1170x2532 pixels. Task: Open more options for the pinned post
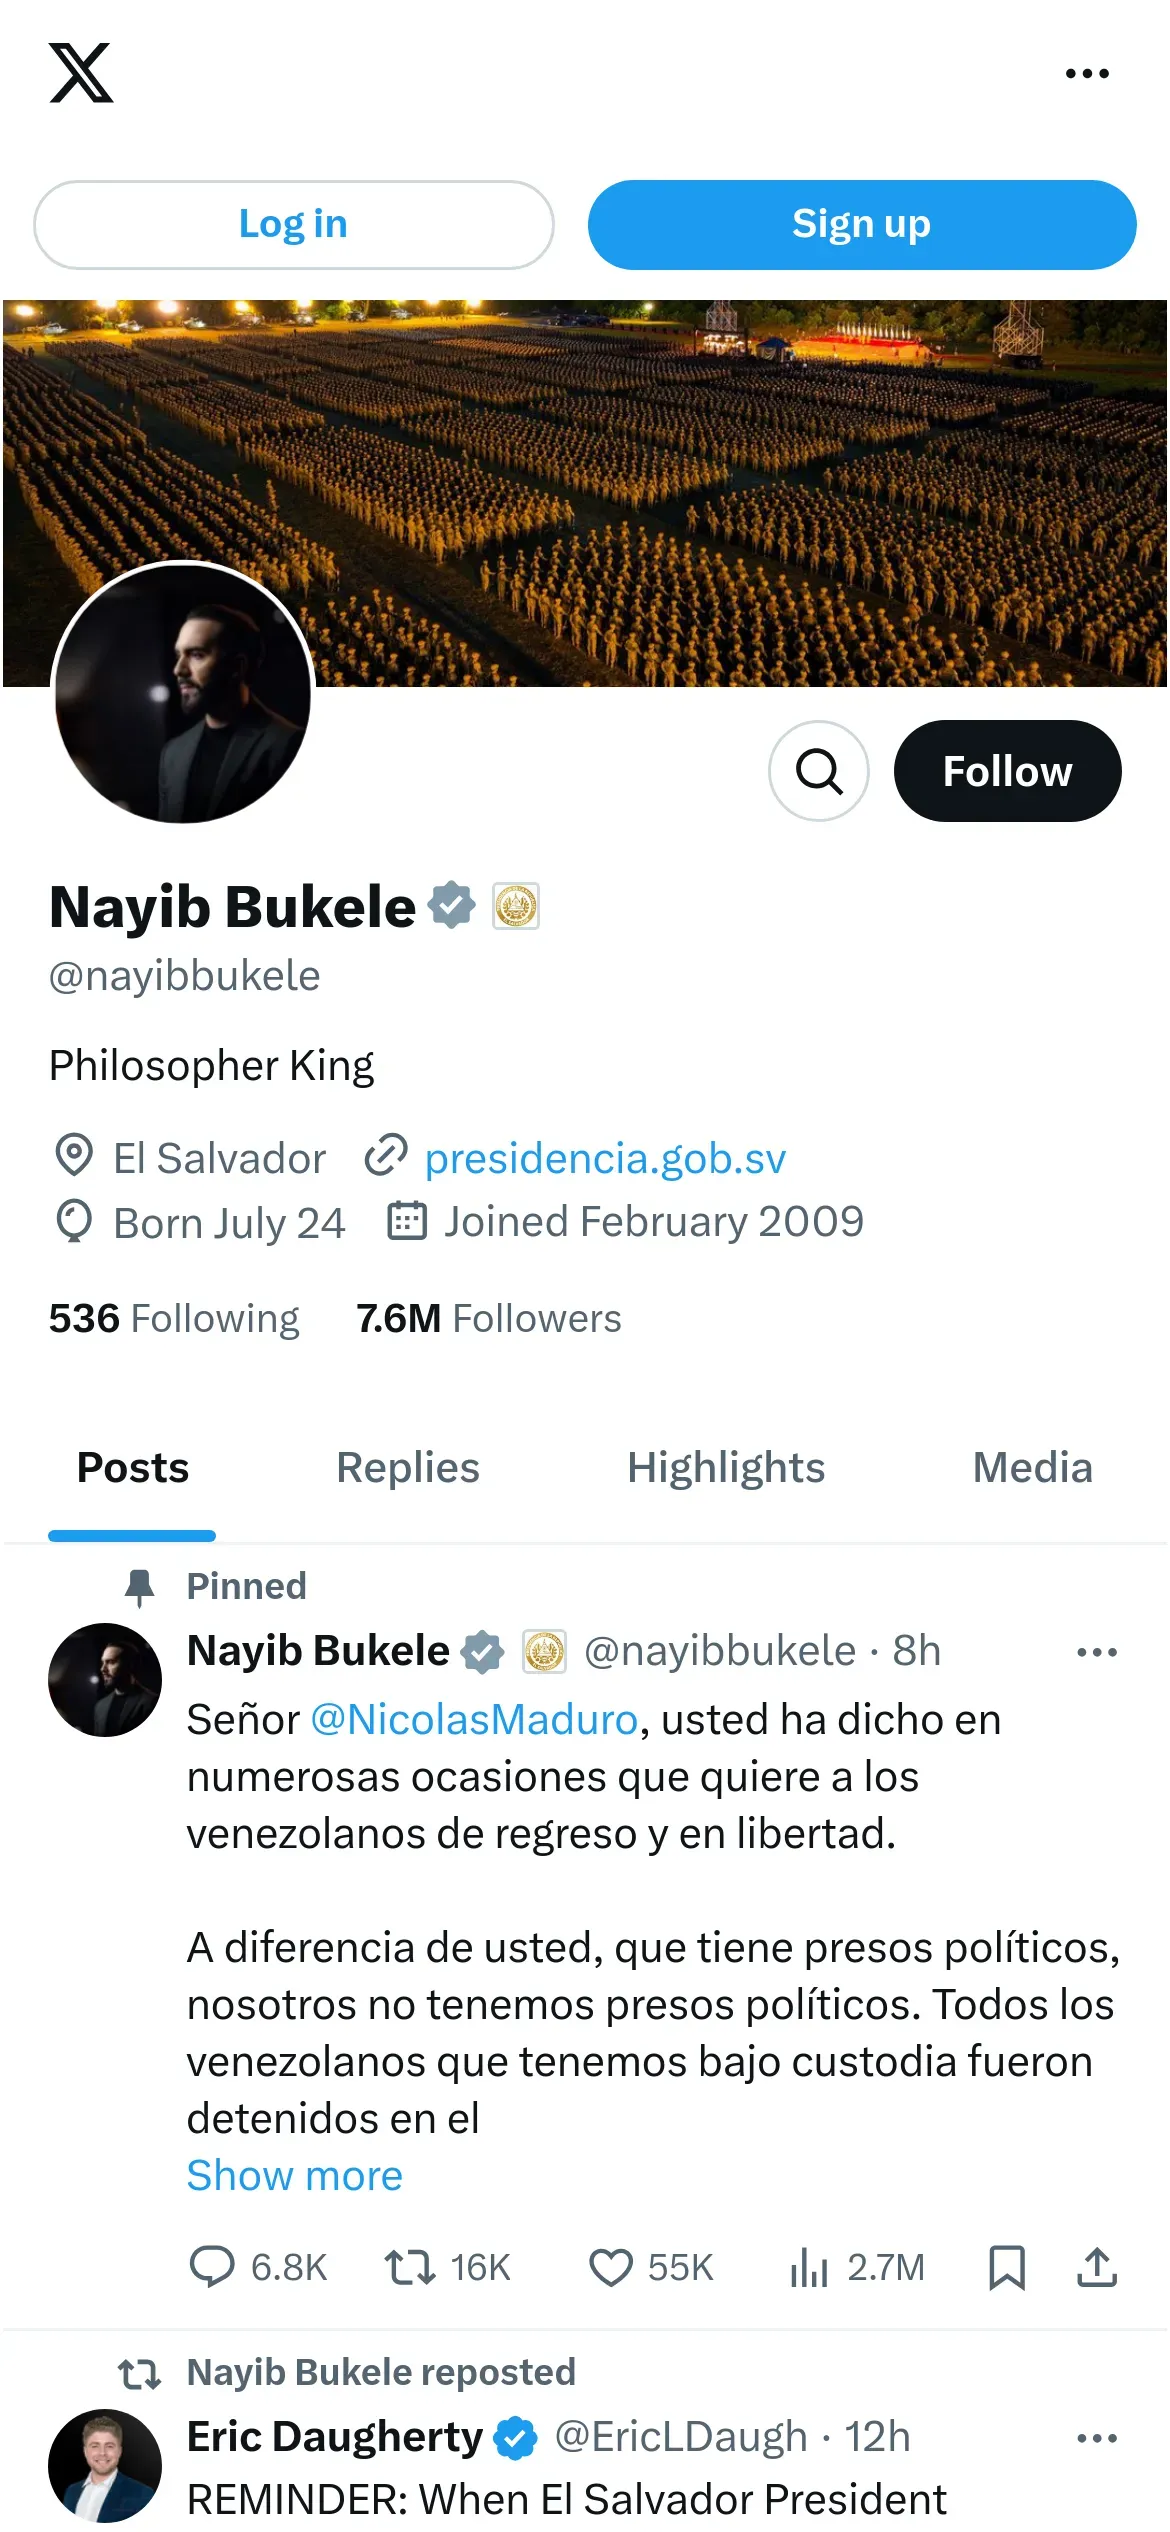click(1096, 1652)
